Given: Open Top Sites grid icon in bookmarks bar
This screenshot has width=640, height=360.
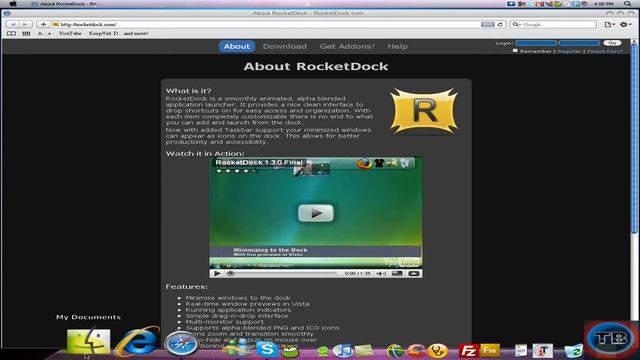Looking at the screenshot, I should [26, 33].
